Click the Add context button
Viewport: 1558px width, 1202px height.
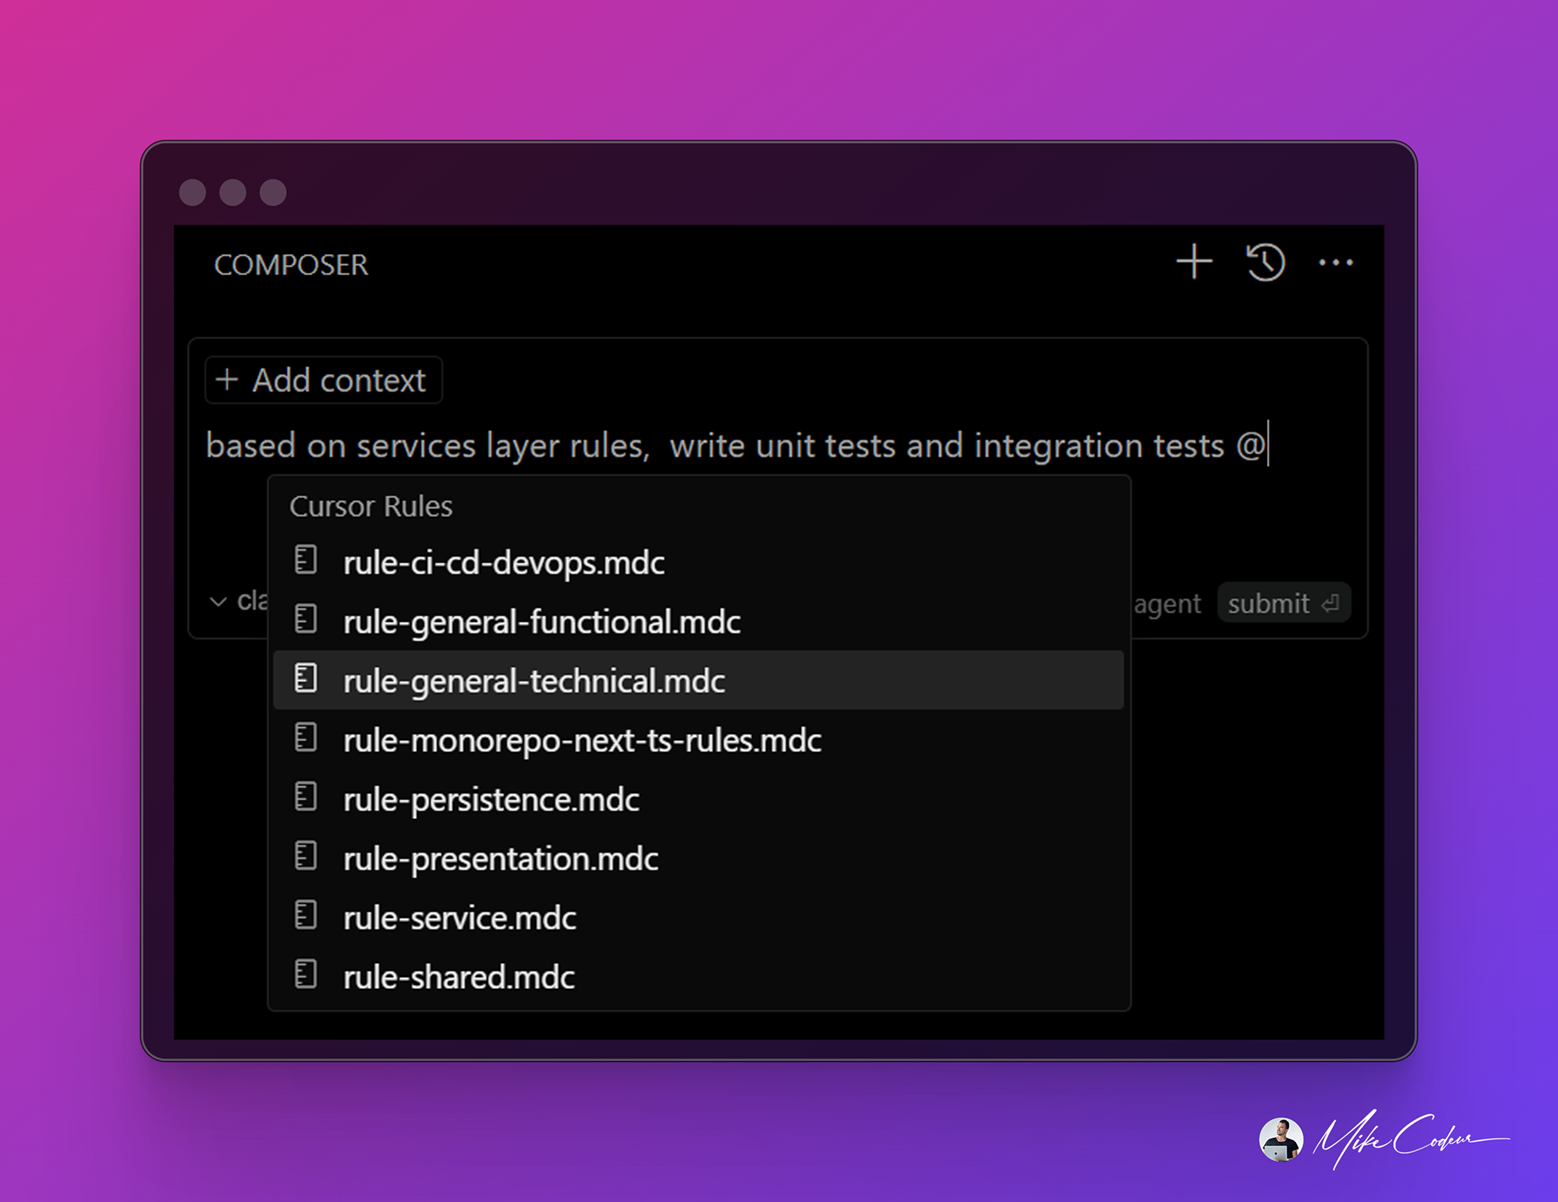click(323, 380)
